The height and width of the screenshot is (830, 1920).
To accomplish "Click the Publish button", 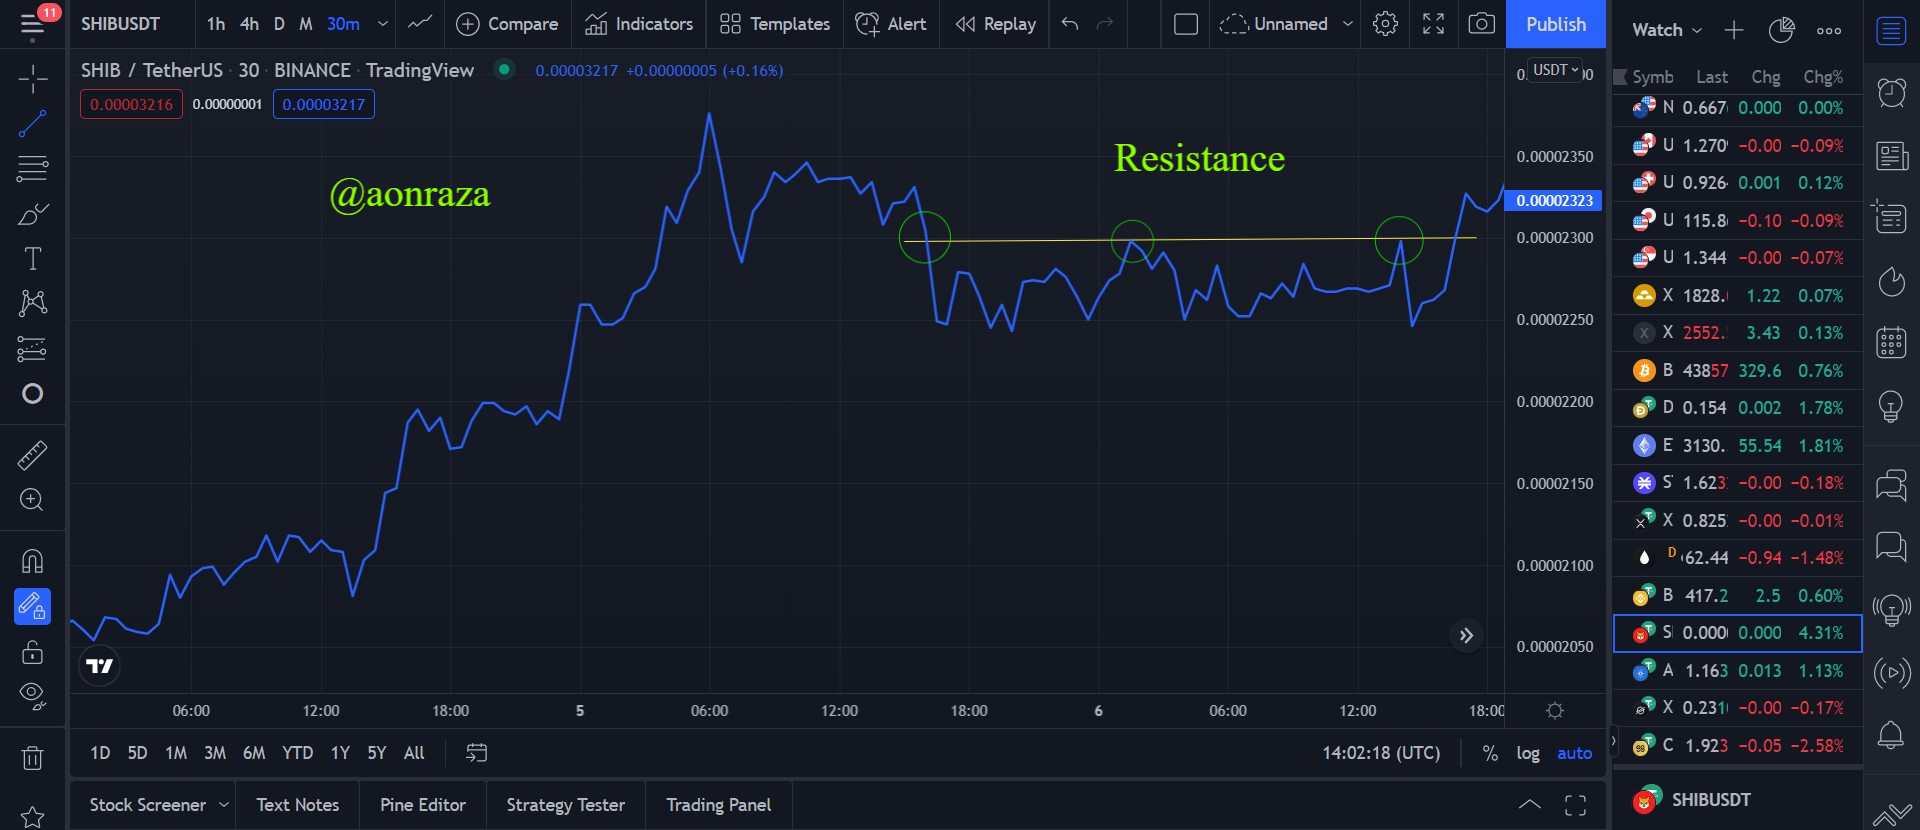I will point(1556,24).
